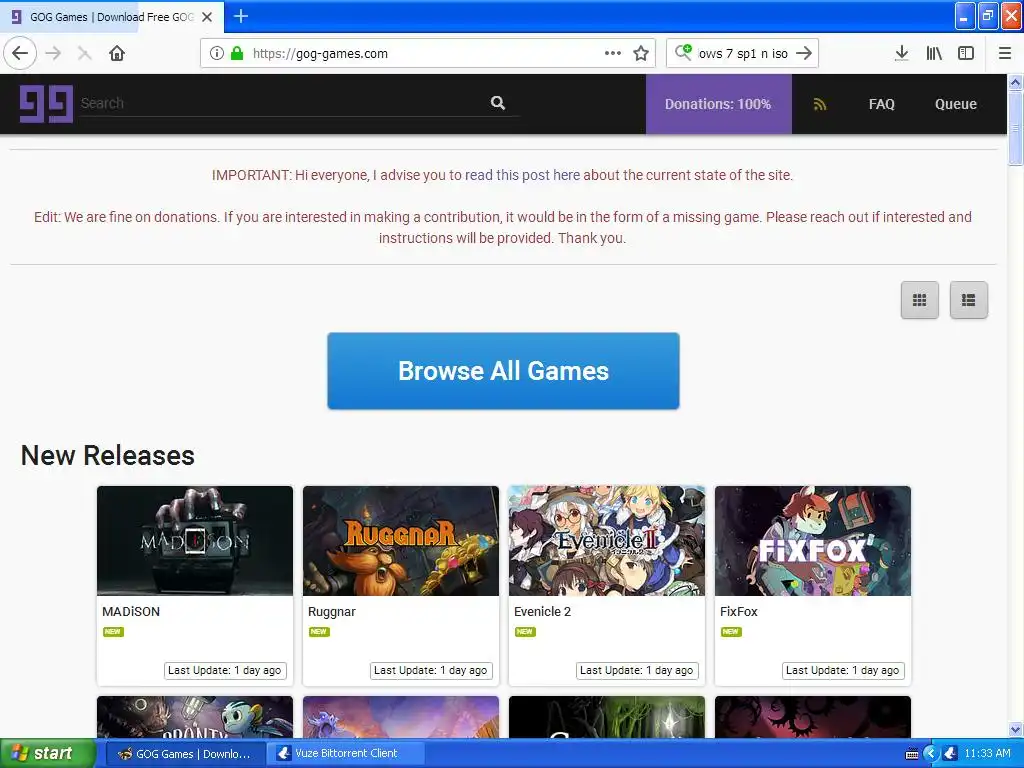Open the MADiSON game thumbnail
1024x768 pixels.
[195, 540]
